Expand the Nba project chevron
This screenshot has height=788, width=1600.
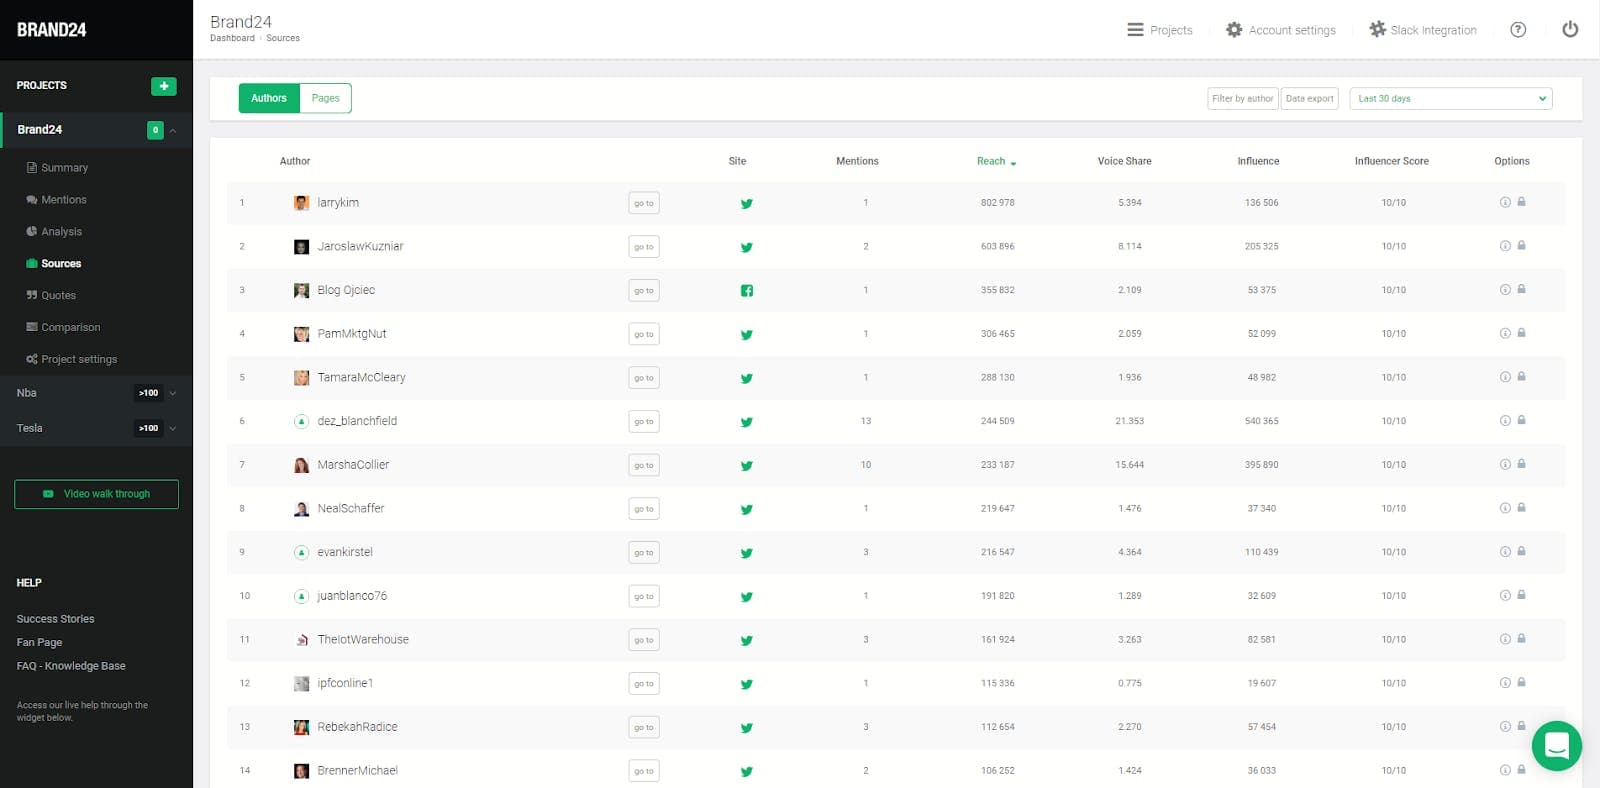pyautogui.click(x=173, y=393)
